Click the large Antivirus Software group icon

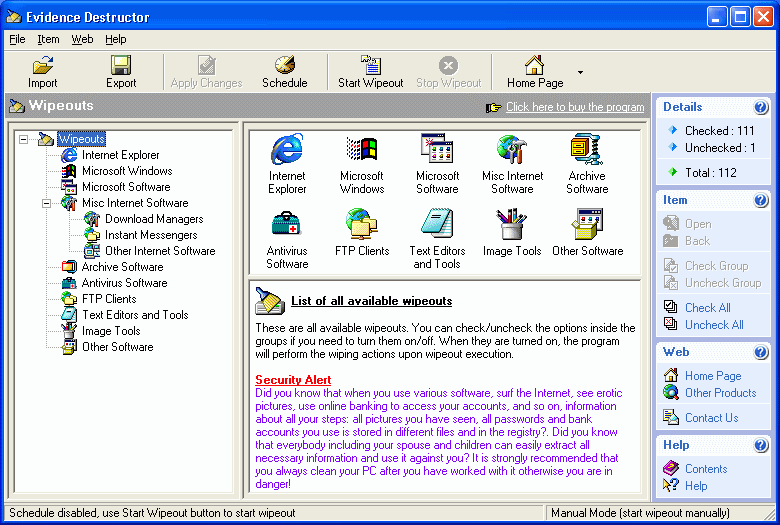287,223
